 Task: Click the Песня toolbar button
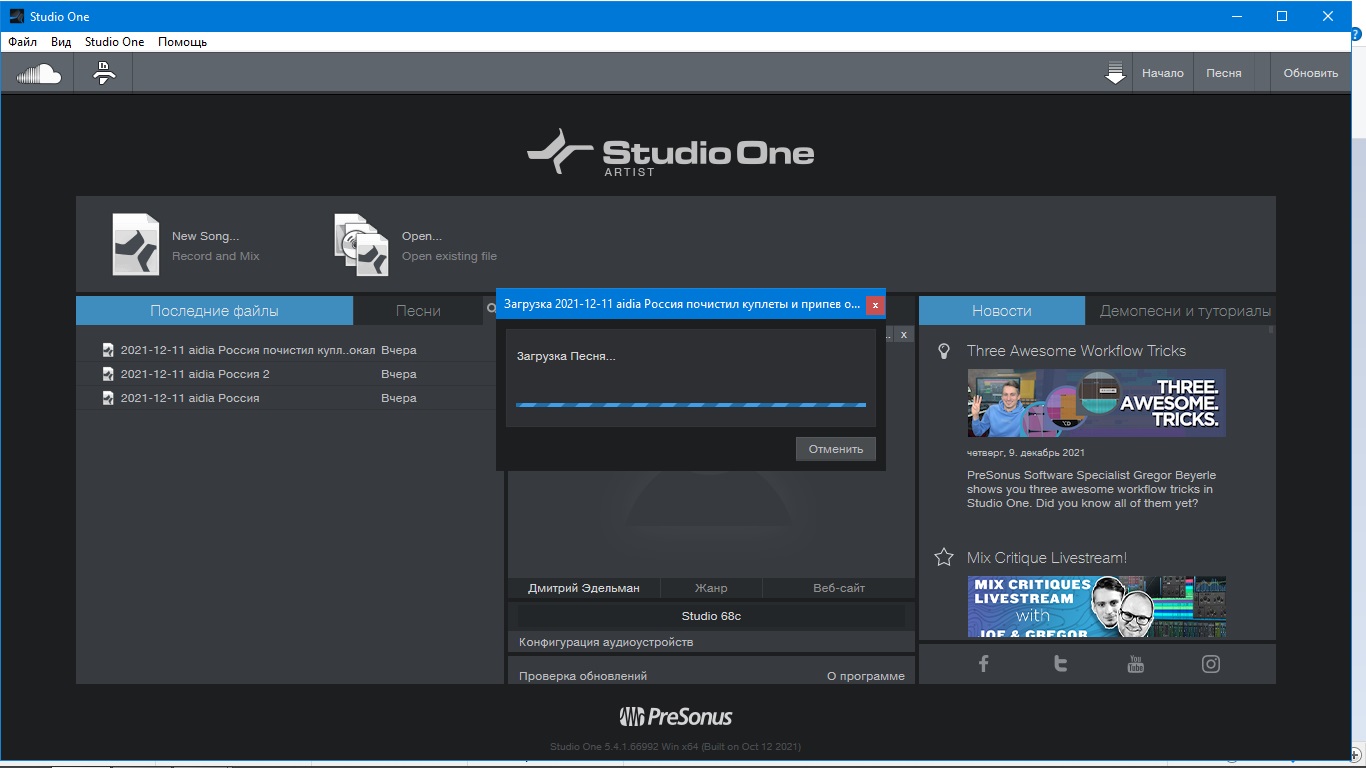pyautogui.click(x=1223, y=73)
